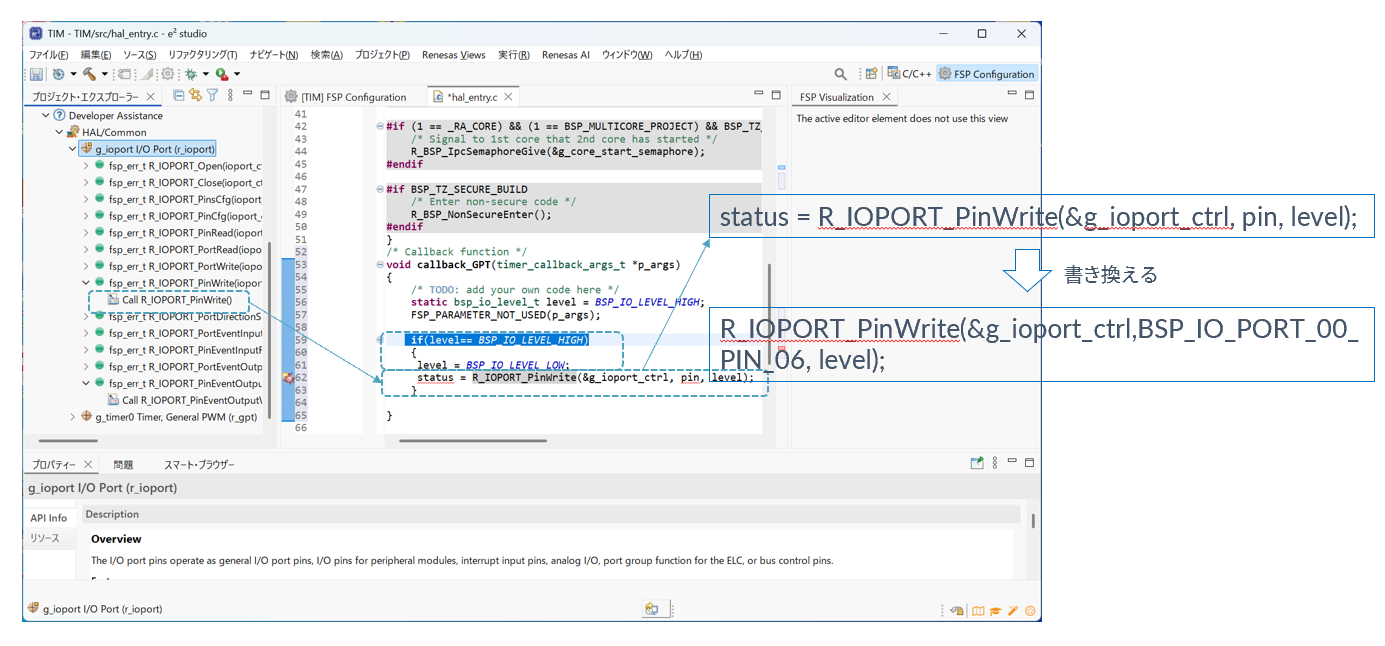Viewport: 1385px width, 646px height.
Task: Click the magnifier Search icon
Action: pos(841,74)
